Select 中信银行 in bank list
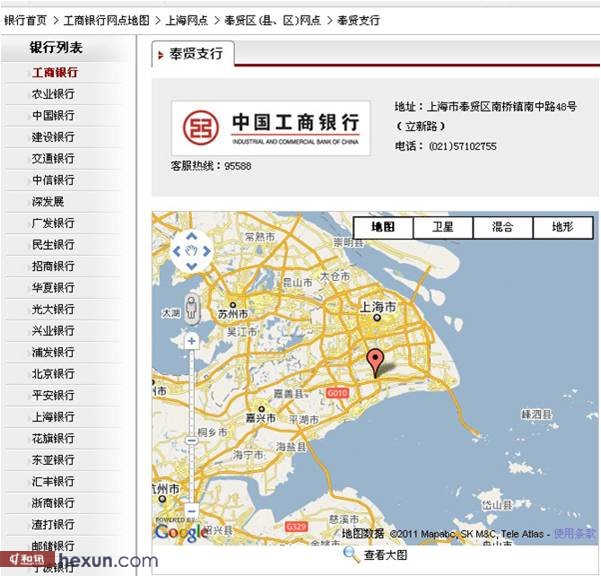 click(x=53, y=180)
